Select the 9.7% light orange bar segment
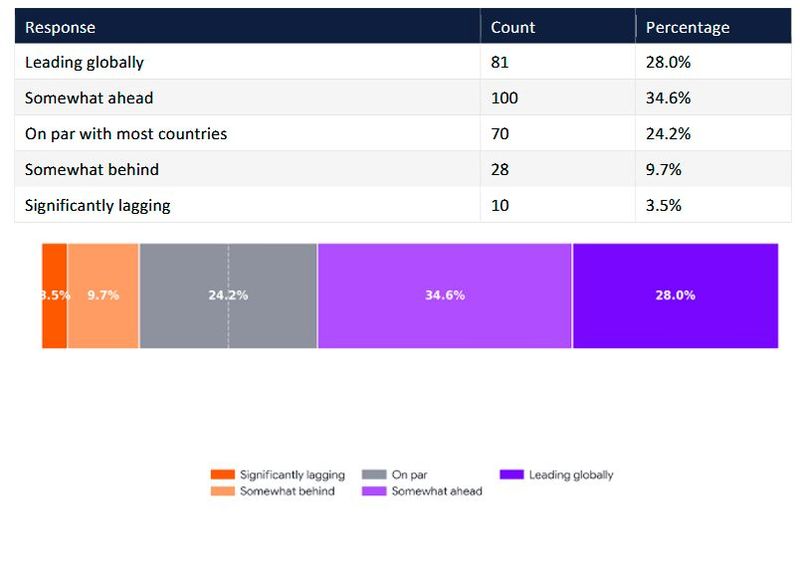Viewport: 800px width, 567px height. click(103, 296)
